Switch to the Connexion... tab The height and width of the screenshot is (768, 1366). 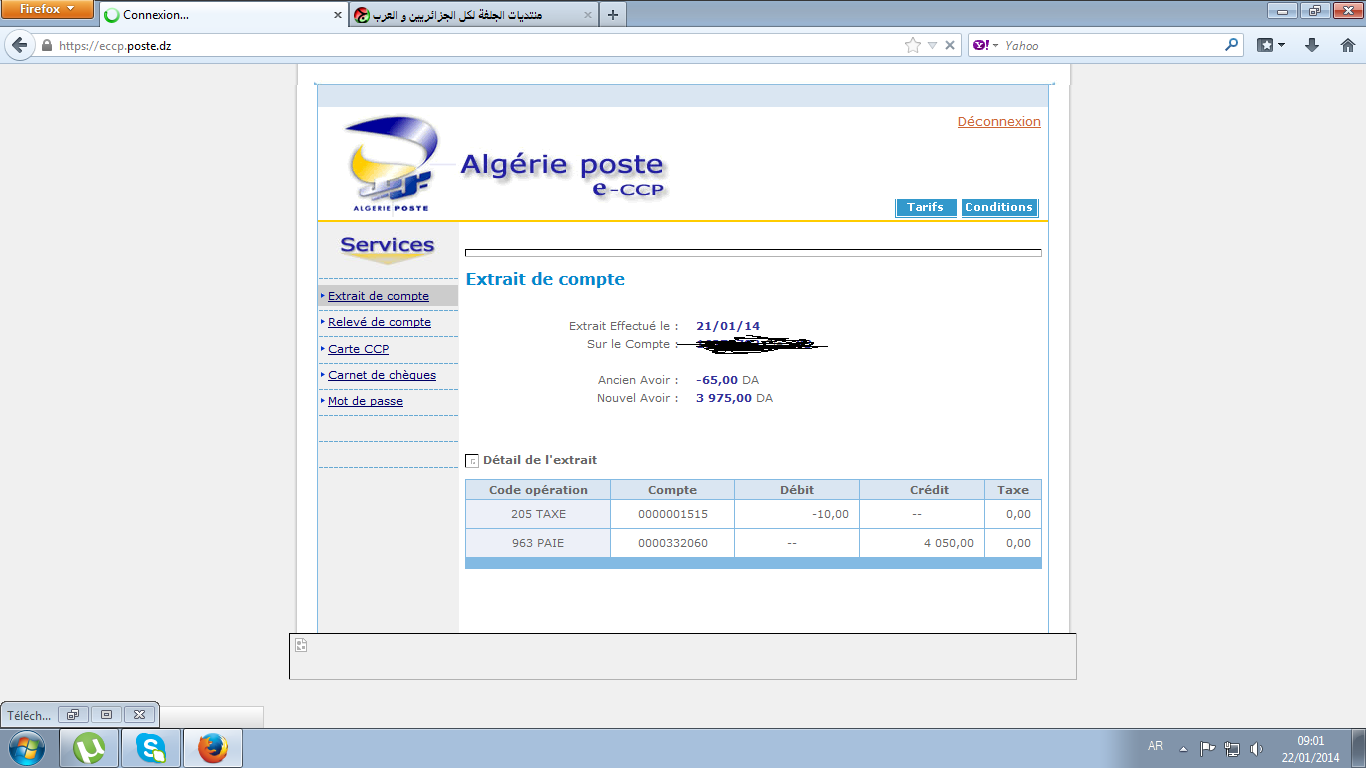coord(222,15)
